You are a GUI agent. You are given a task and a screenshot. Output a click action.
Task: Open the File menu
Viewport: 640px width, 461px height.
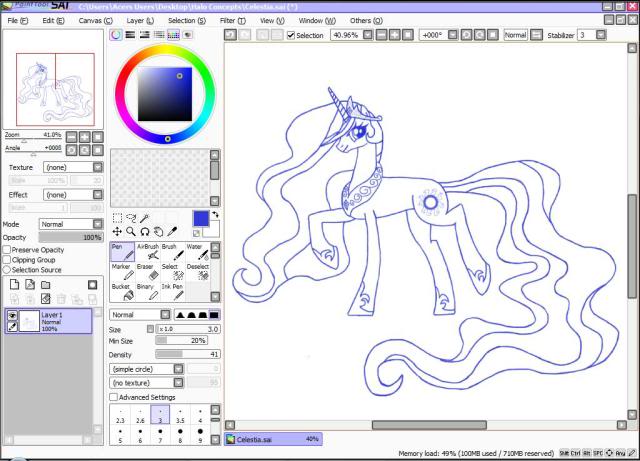click(18, 20)
